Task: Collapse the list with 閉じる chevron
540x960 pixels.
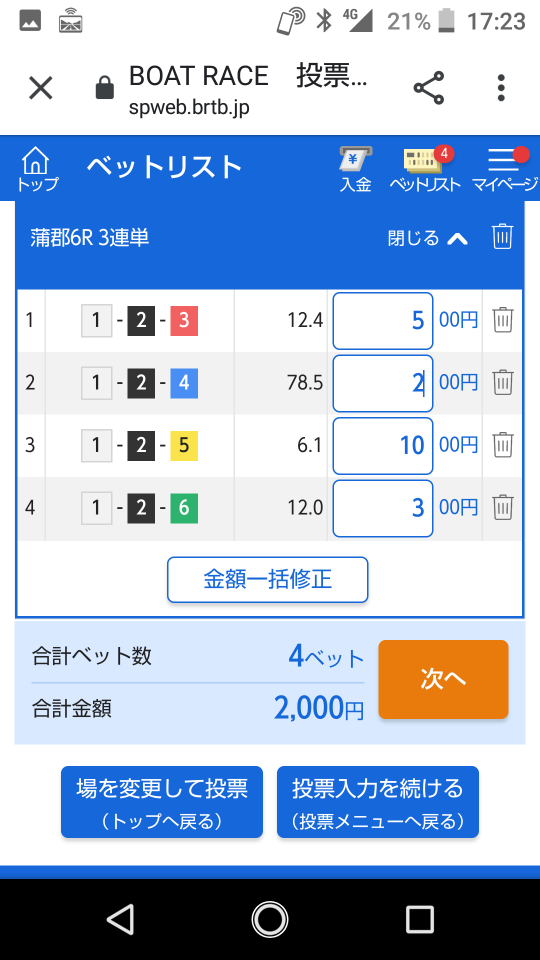Action: click(x=428, y=238)
